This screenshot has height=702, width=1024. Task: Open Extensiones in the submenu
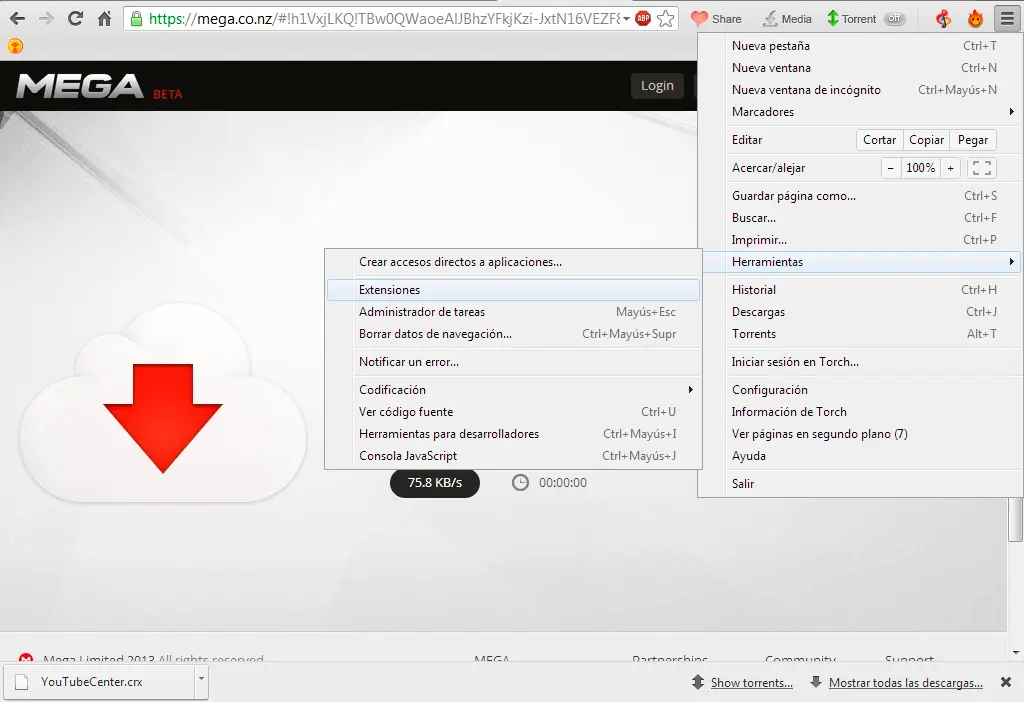(513, 290)
